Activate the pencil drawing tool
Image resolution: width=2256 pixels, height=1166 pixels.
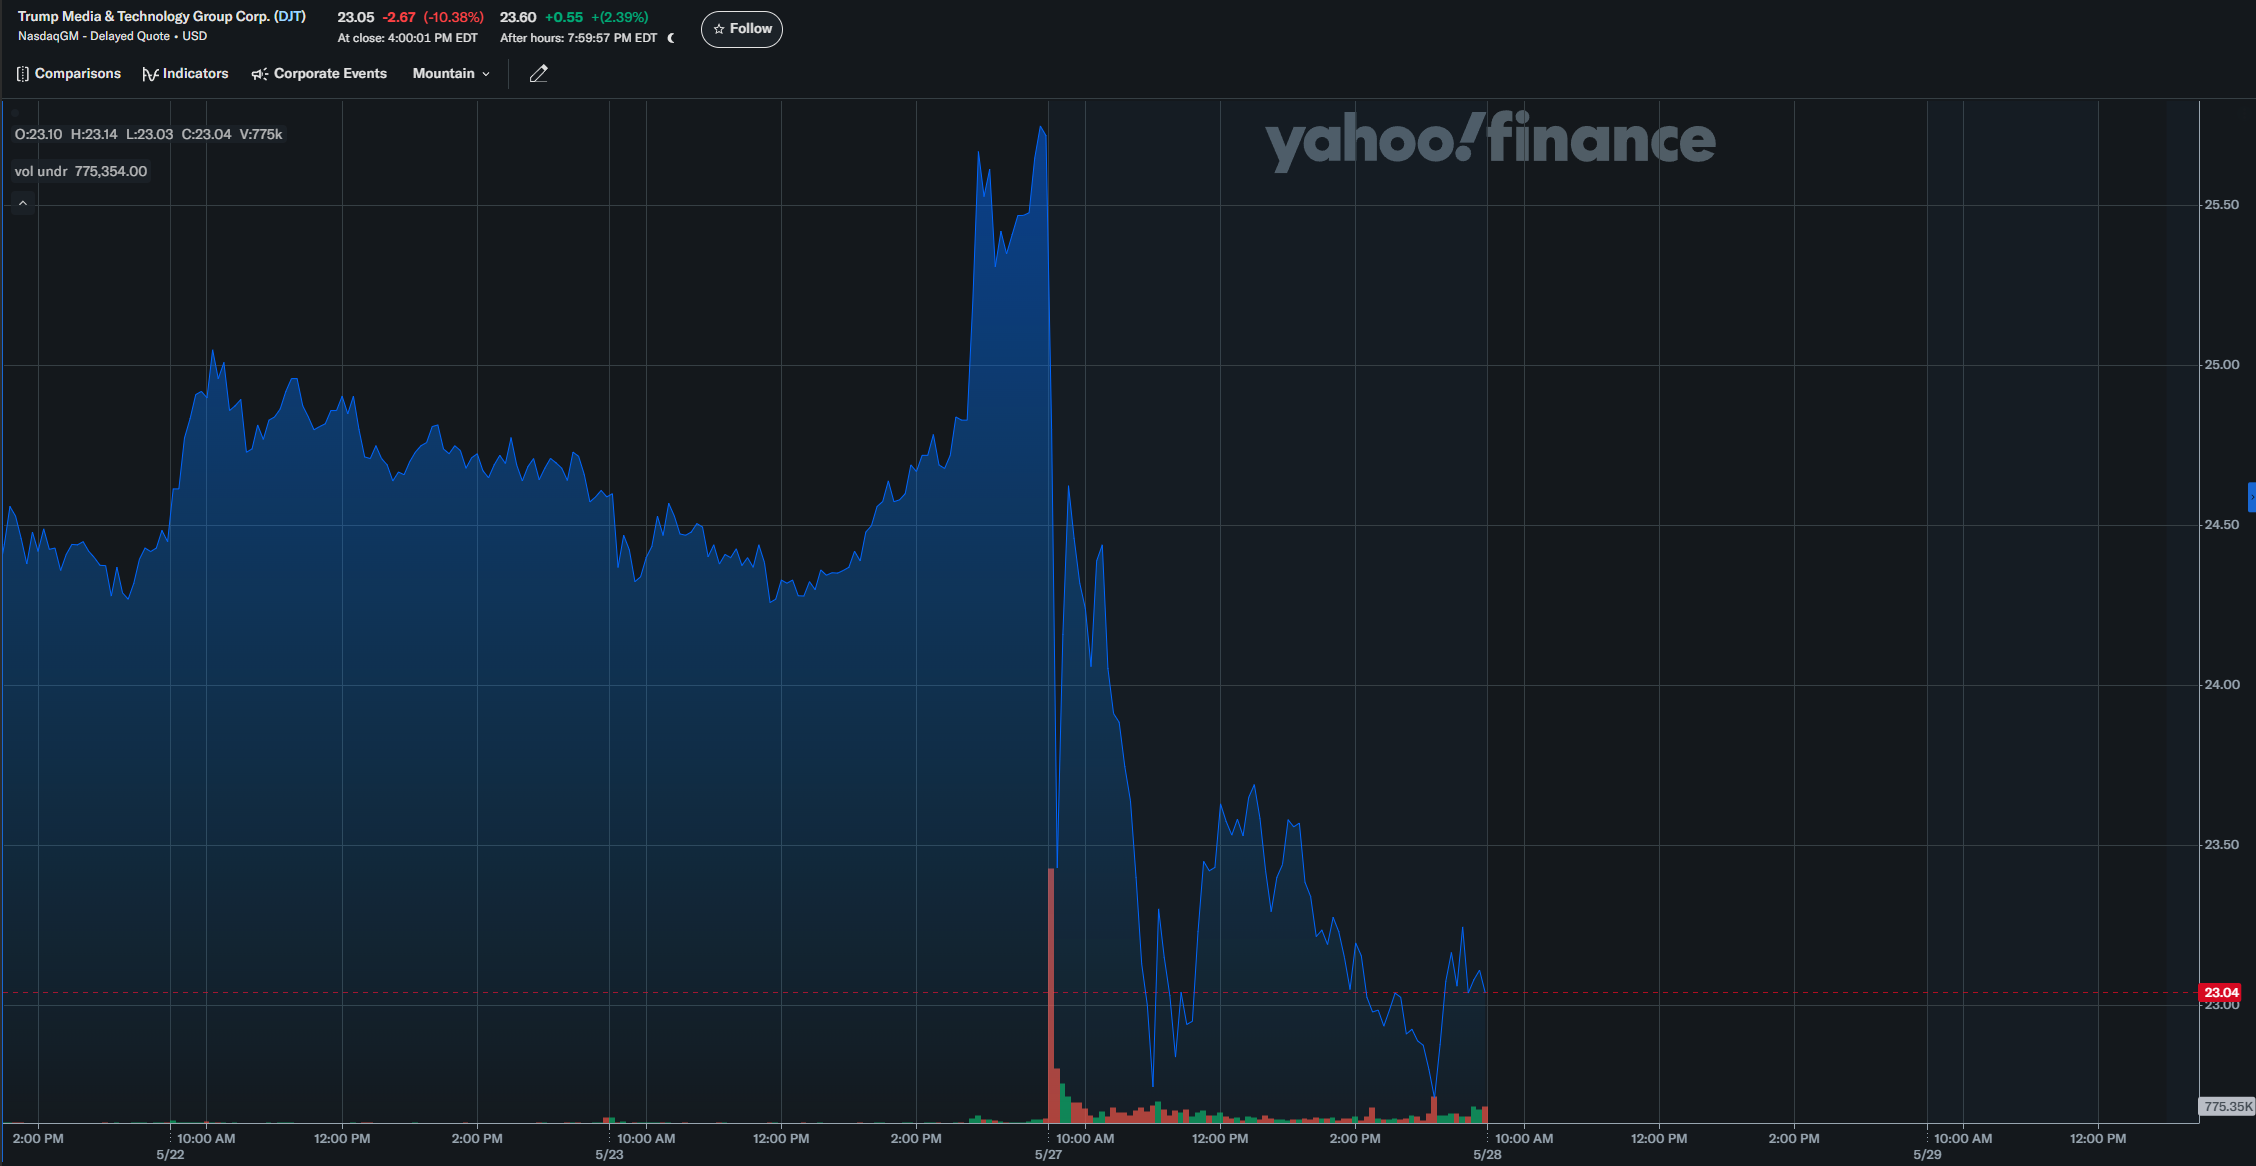pos(538,74)
